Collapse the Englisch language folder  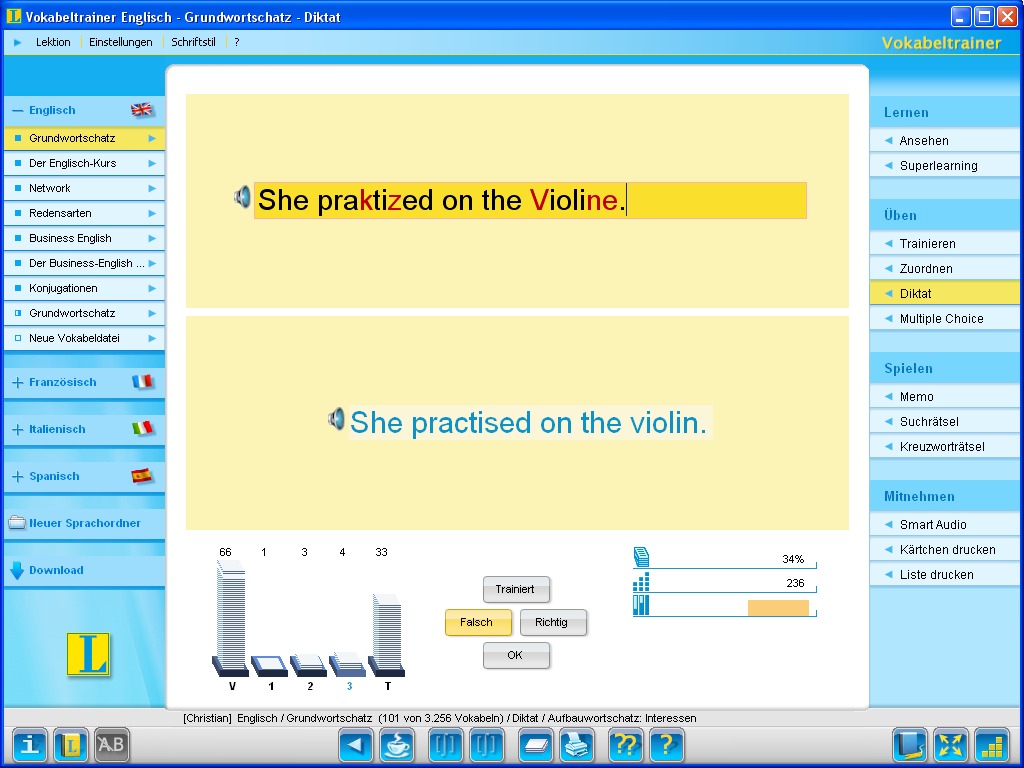click(x=18, y=110)
